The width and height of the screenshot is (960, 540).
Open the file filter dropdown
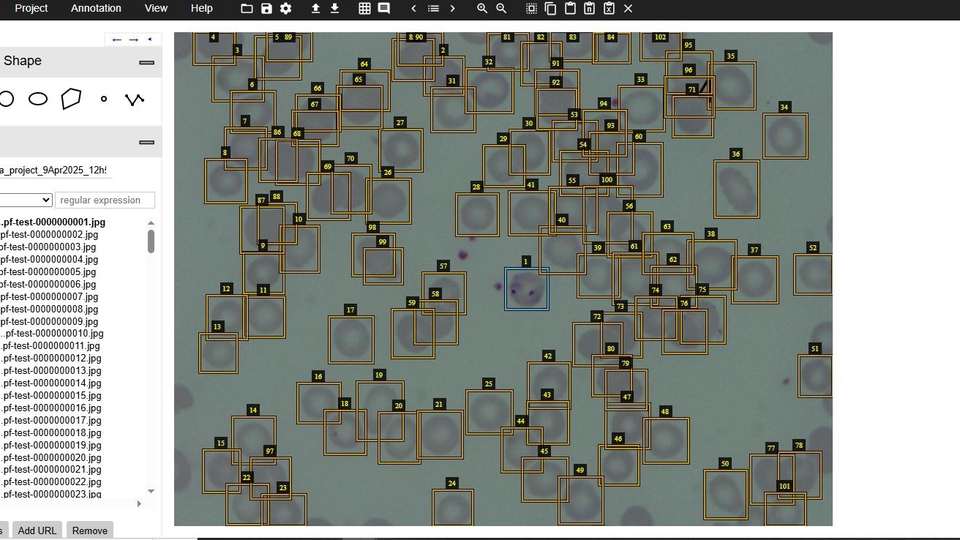(x=25, y=200)
